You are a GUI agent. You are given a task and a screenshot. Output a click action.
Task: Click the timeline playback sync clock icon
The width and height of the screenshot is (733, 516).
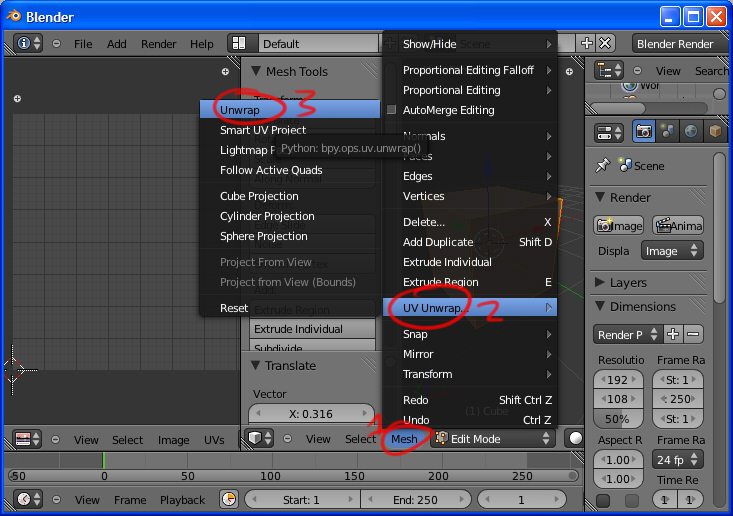click(x=229, y=499)
